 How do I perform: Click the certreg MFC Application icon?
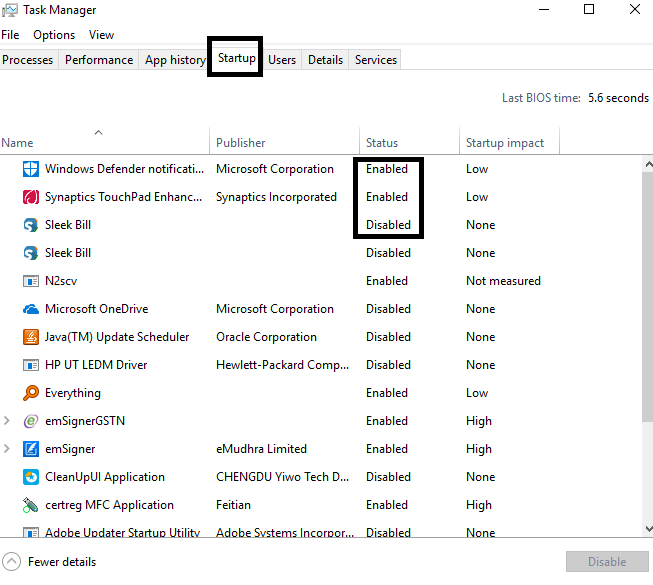[30, 505]
